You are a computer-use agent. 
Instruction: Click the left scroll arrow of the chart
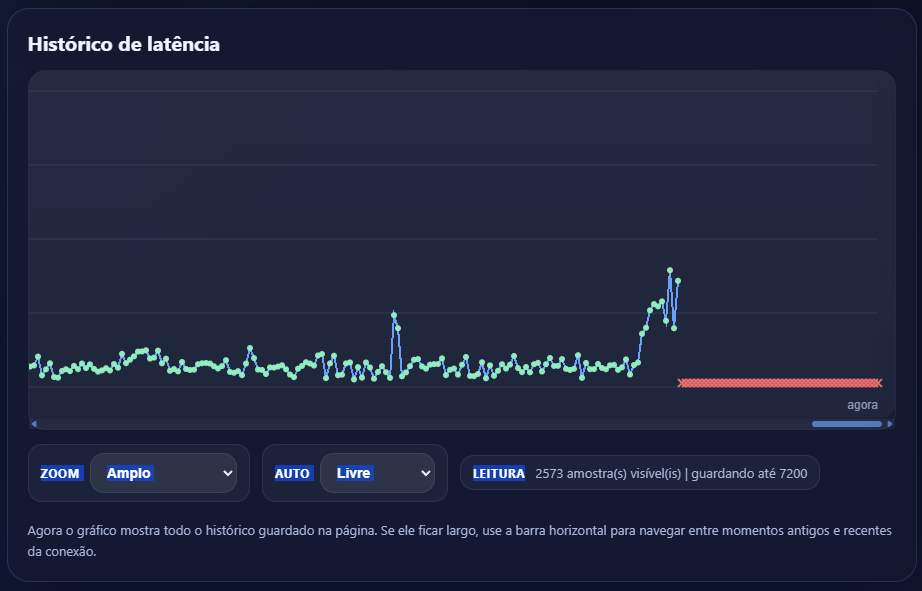click(33, 424)
